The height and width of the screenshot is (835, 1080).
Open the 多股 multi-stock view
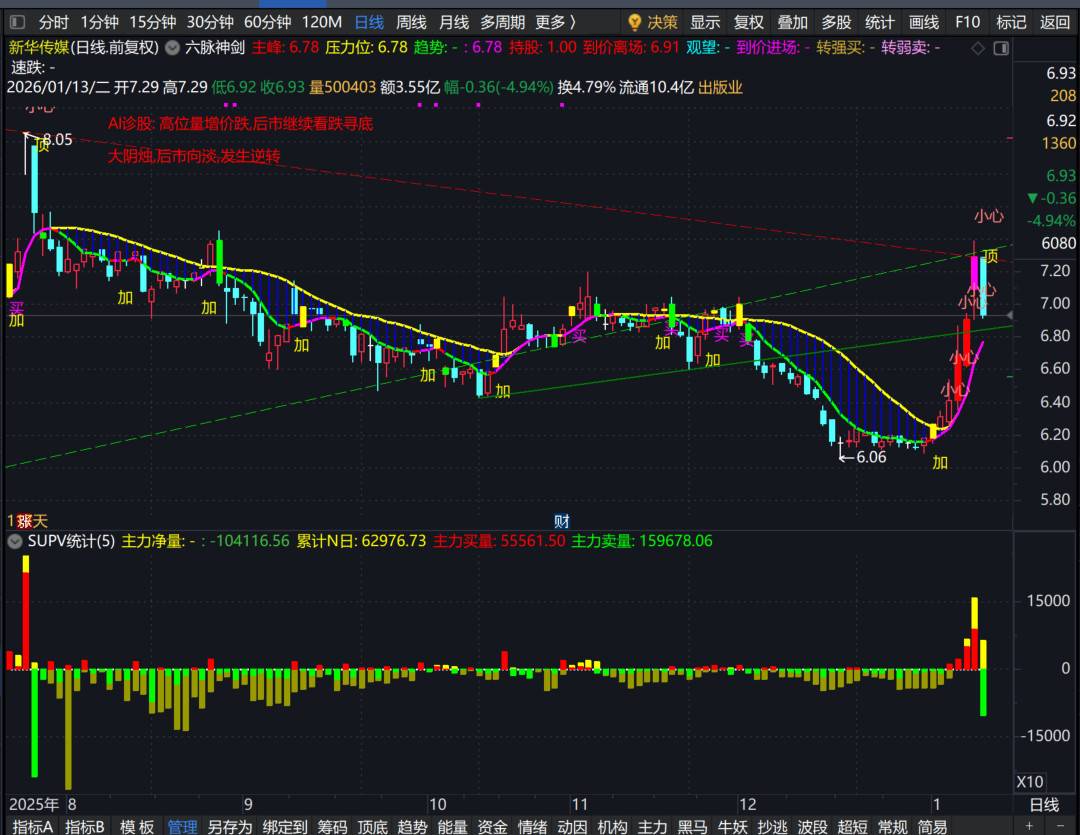[x=836, y=23]
